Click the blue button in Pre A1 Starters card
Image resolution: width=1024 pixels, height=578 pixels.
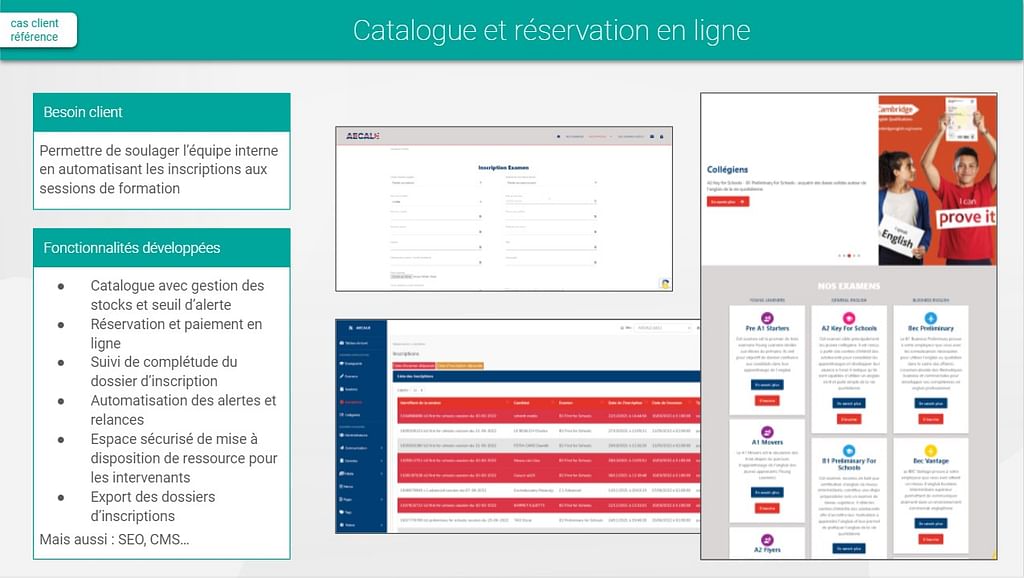point(767,384)
